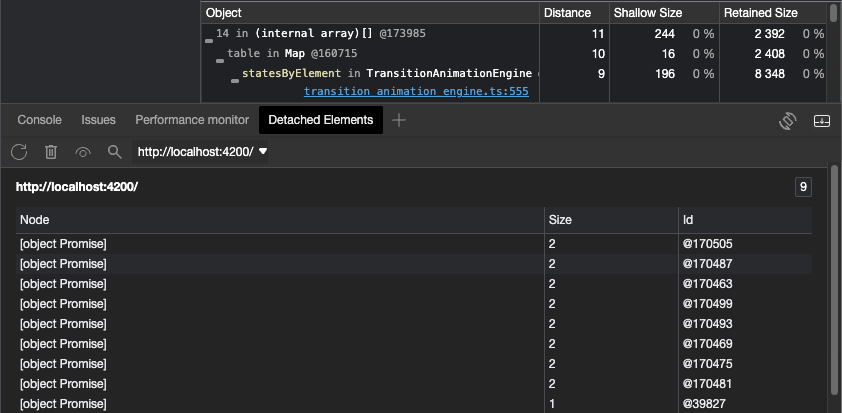Collapse the statesByElement retainer row

tap(235, 81)
